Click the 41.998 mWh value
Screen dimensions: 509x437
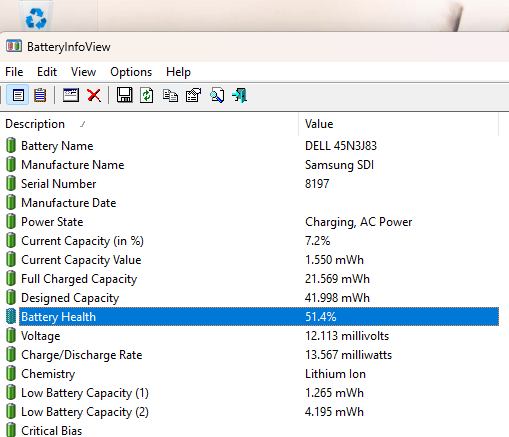[337, 298]
